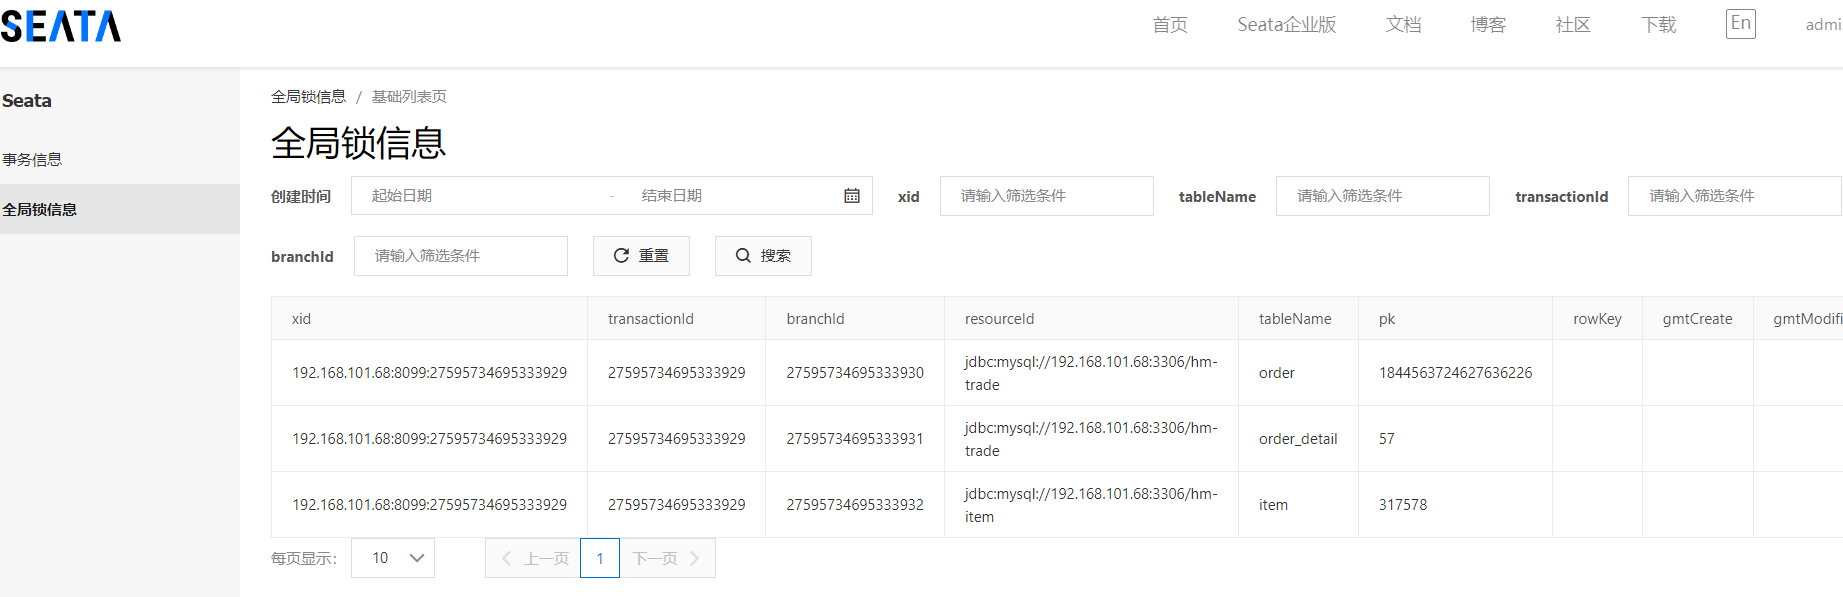The height and width of the screenshot is (597, 1843).
Task: Open the page size dropdown showing 10
Action: coord(393,558)
